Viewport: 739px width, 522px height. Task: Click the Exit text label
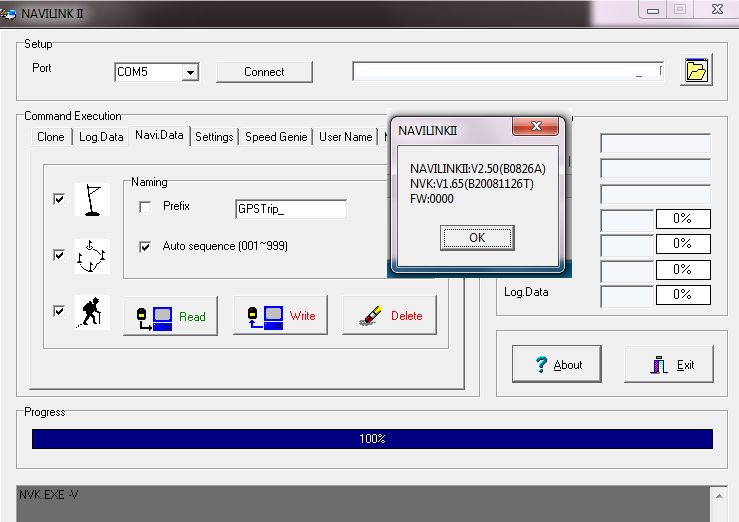coord(686,365)
